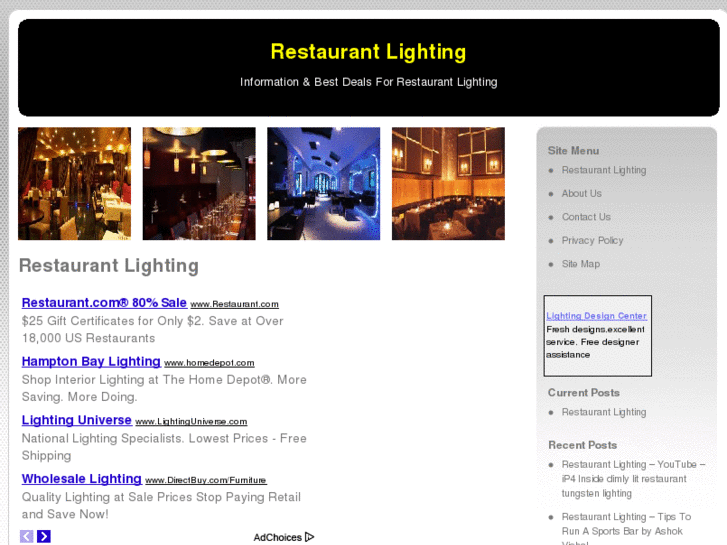Open Tips To Run A Sports Bar post
The height and width of the screenshot is (545, 727).
(626, 528)
